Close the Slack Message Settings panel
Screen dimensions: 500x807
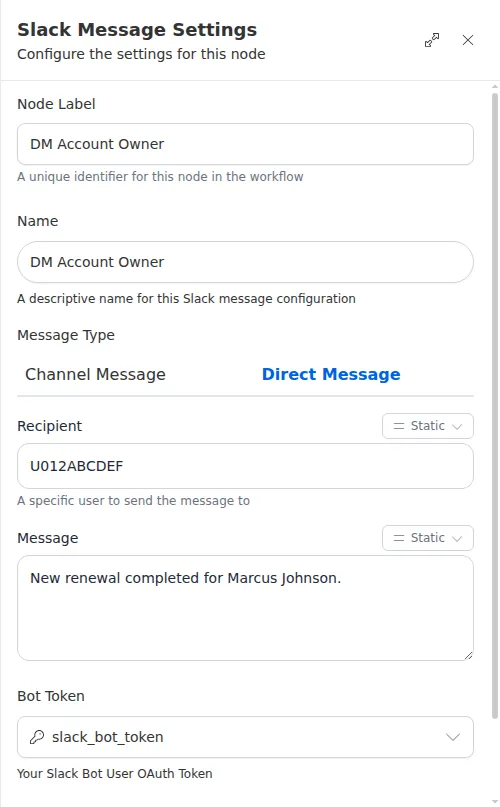click(x=468, y=40)
